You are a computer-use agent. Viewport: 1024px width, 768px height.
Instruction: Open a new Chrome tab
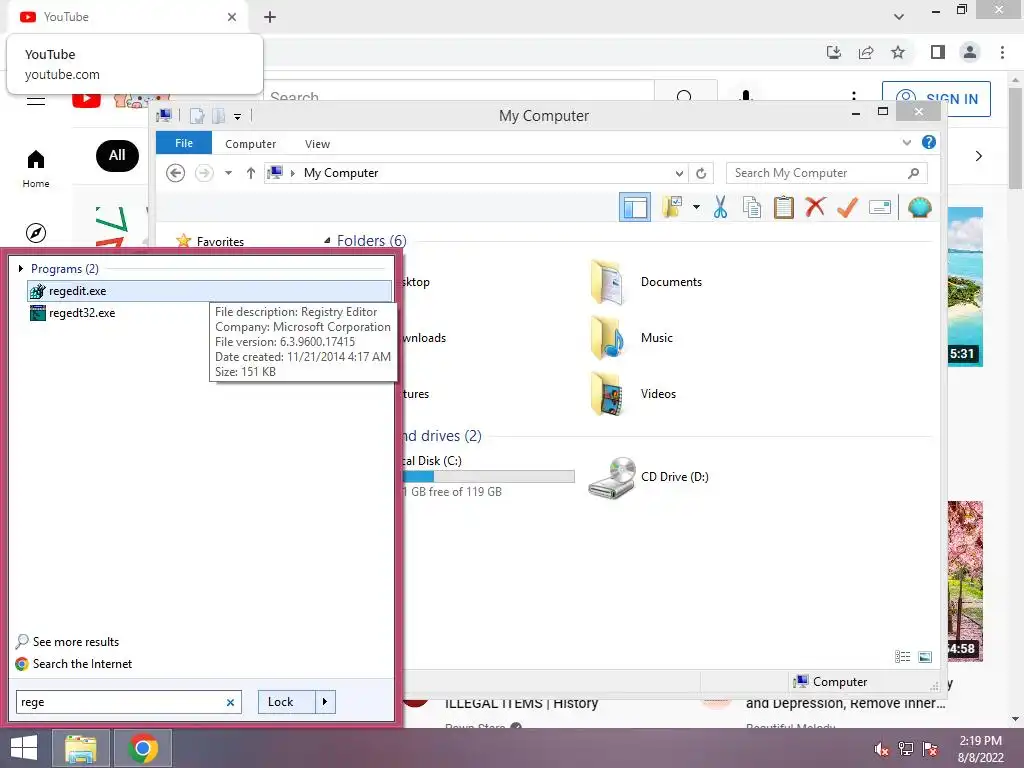270,17
